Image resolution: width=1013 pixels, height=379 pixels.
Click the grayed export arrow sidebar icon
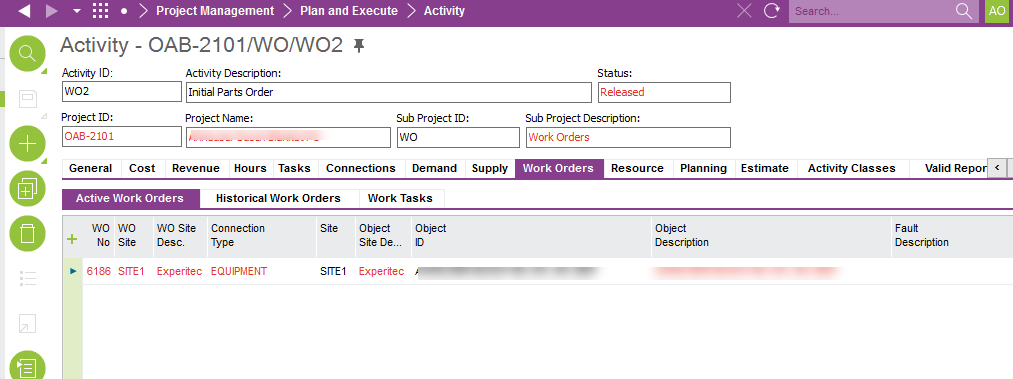[x=28, y=323]
